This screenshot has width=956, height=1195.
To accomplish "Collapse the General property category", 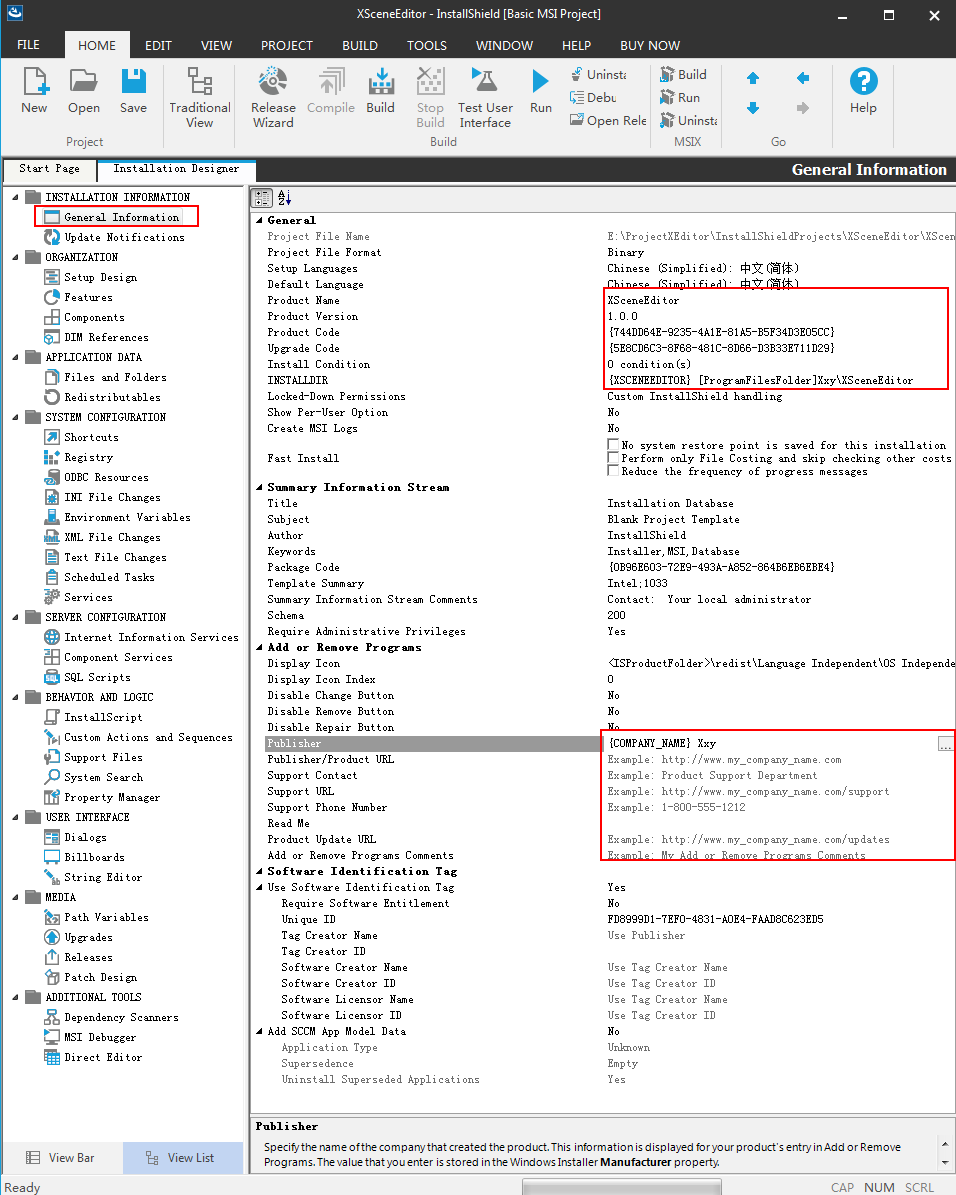I will (259, 220).
